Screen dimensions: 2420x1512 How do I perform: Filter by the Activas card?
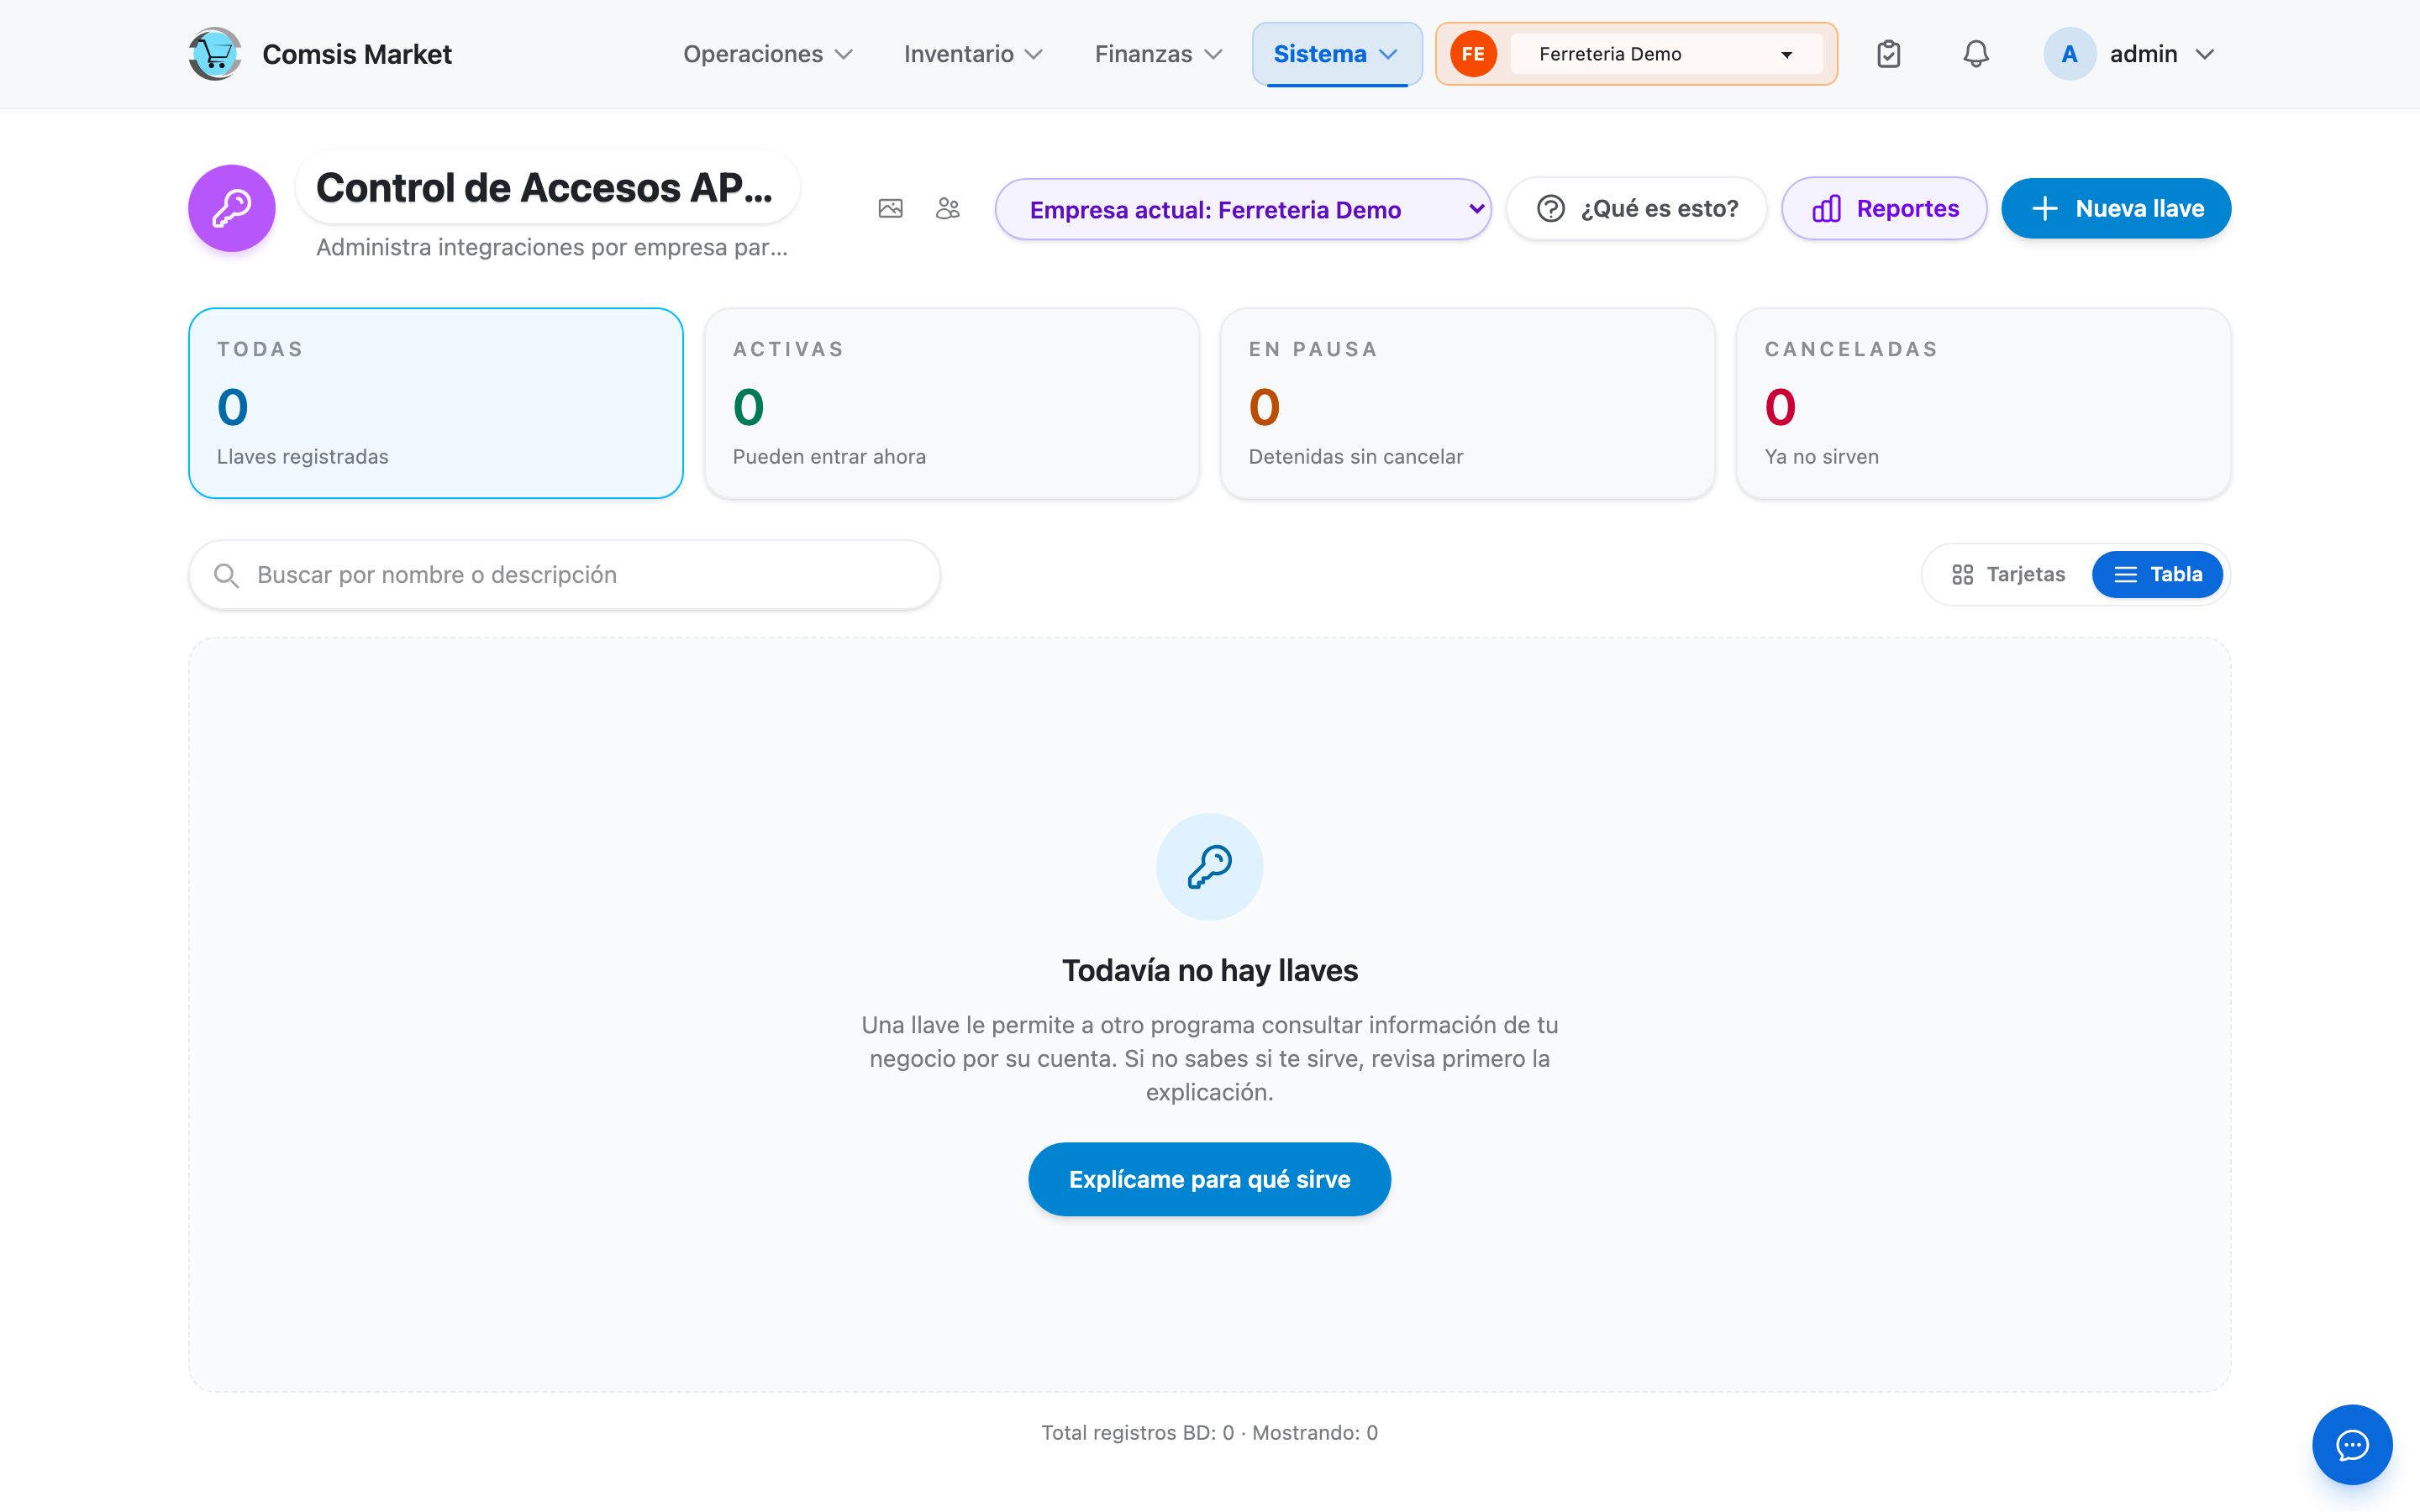click(x=952, y=403)
